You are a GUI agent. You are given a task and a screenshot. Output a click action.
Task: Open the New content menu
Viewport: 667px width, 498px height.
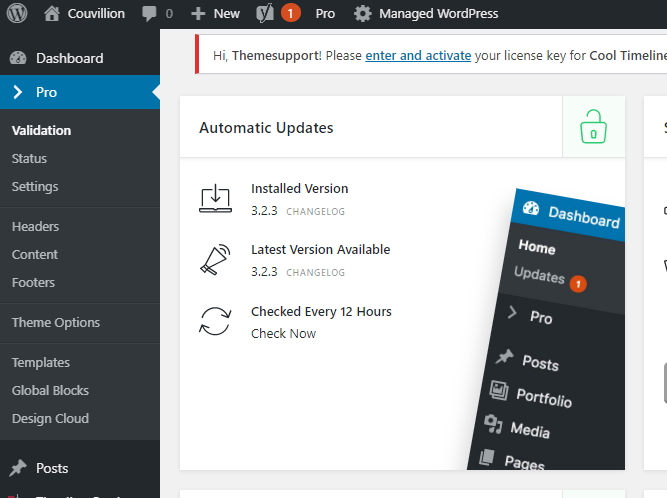[226, 14]
